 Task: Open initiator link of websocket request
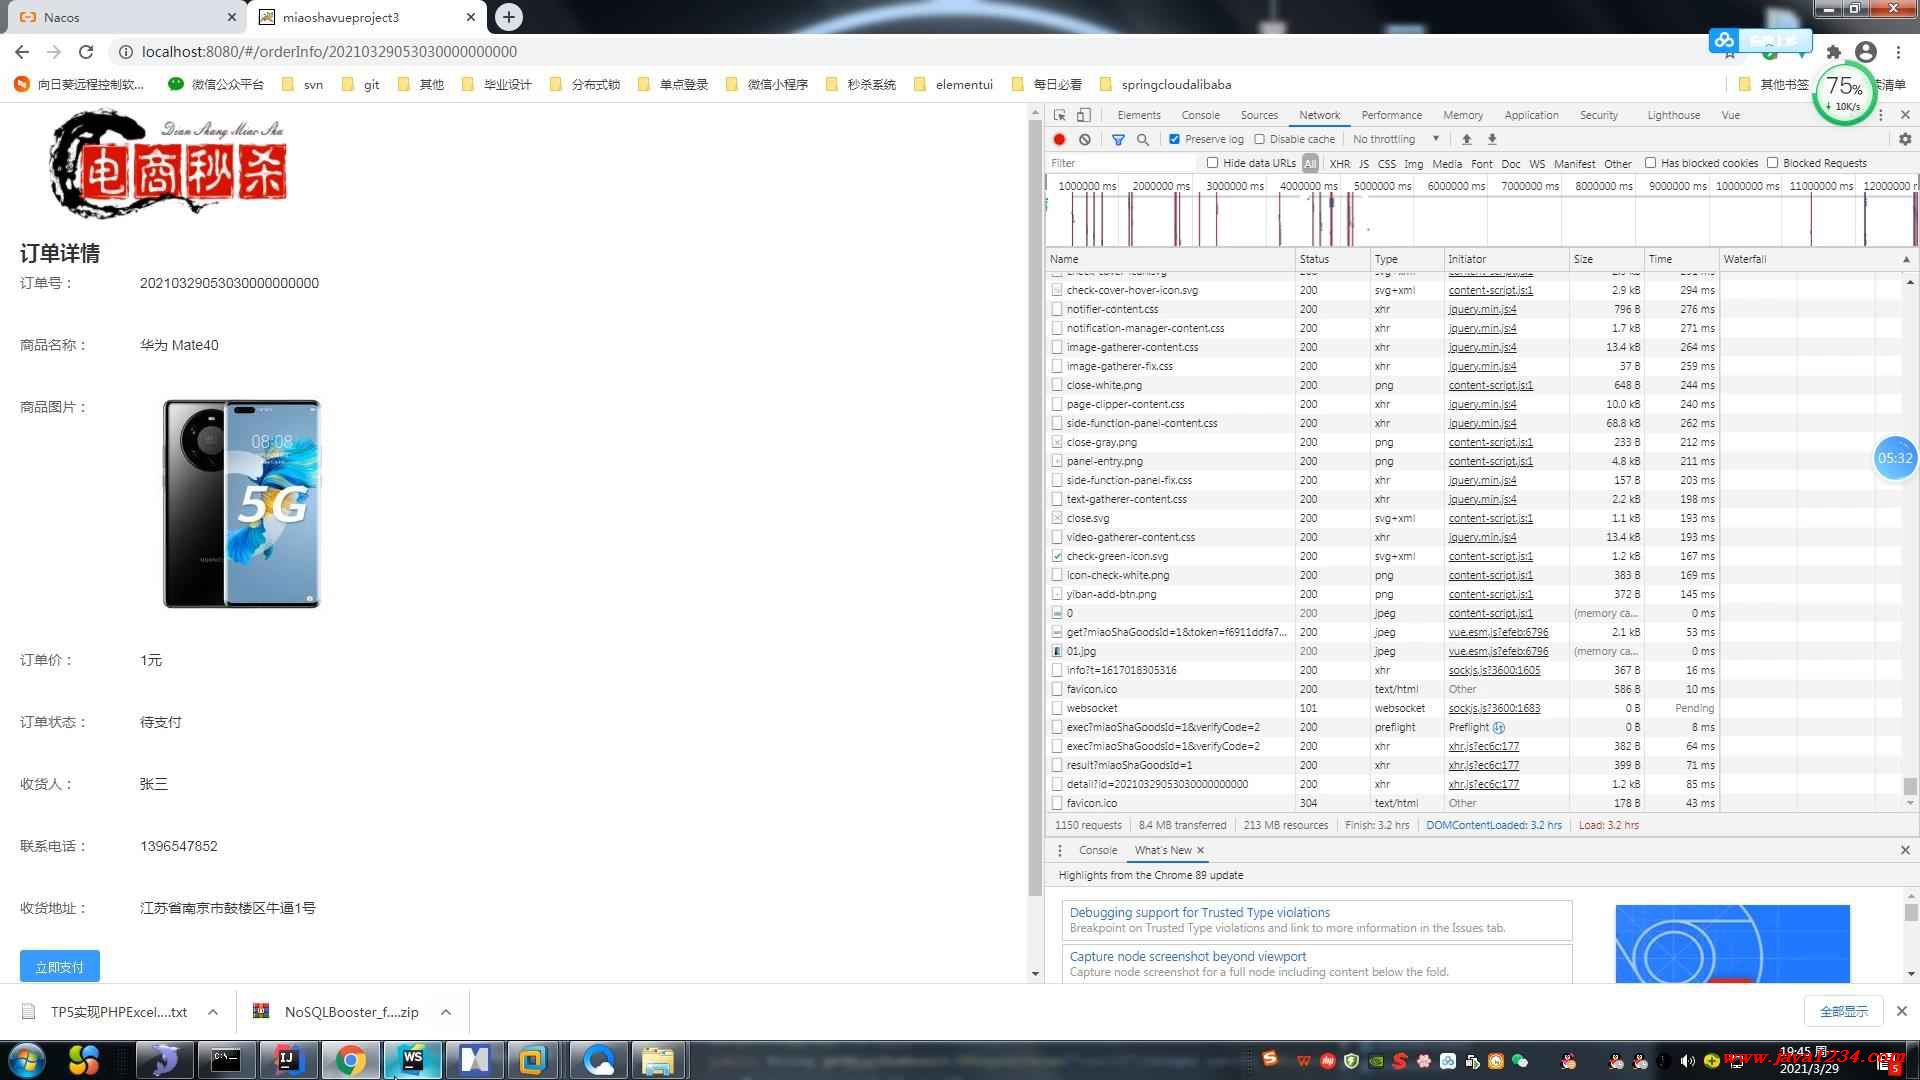point(1494,708)
